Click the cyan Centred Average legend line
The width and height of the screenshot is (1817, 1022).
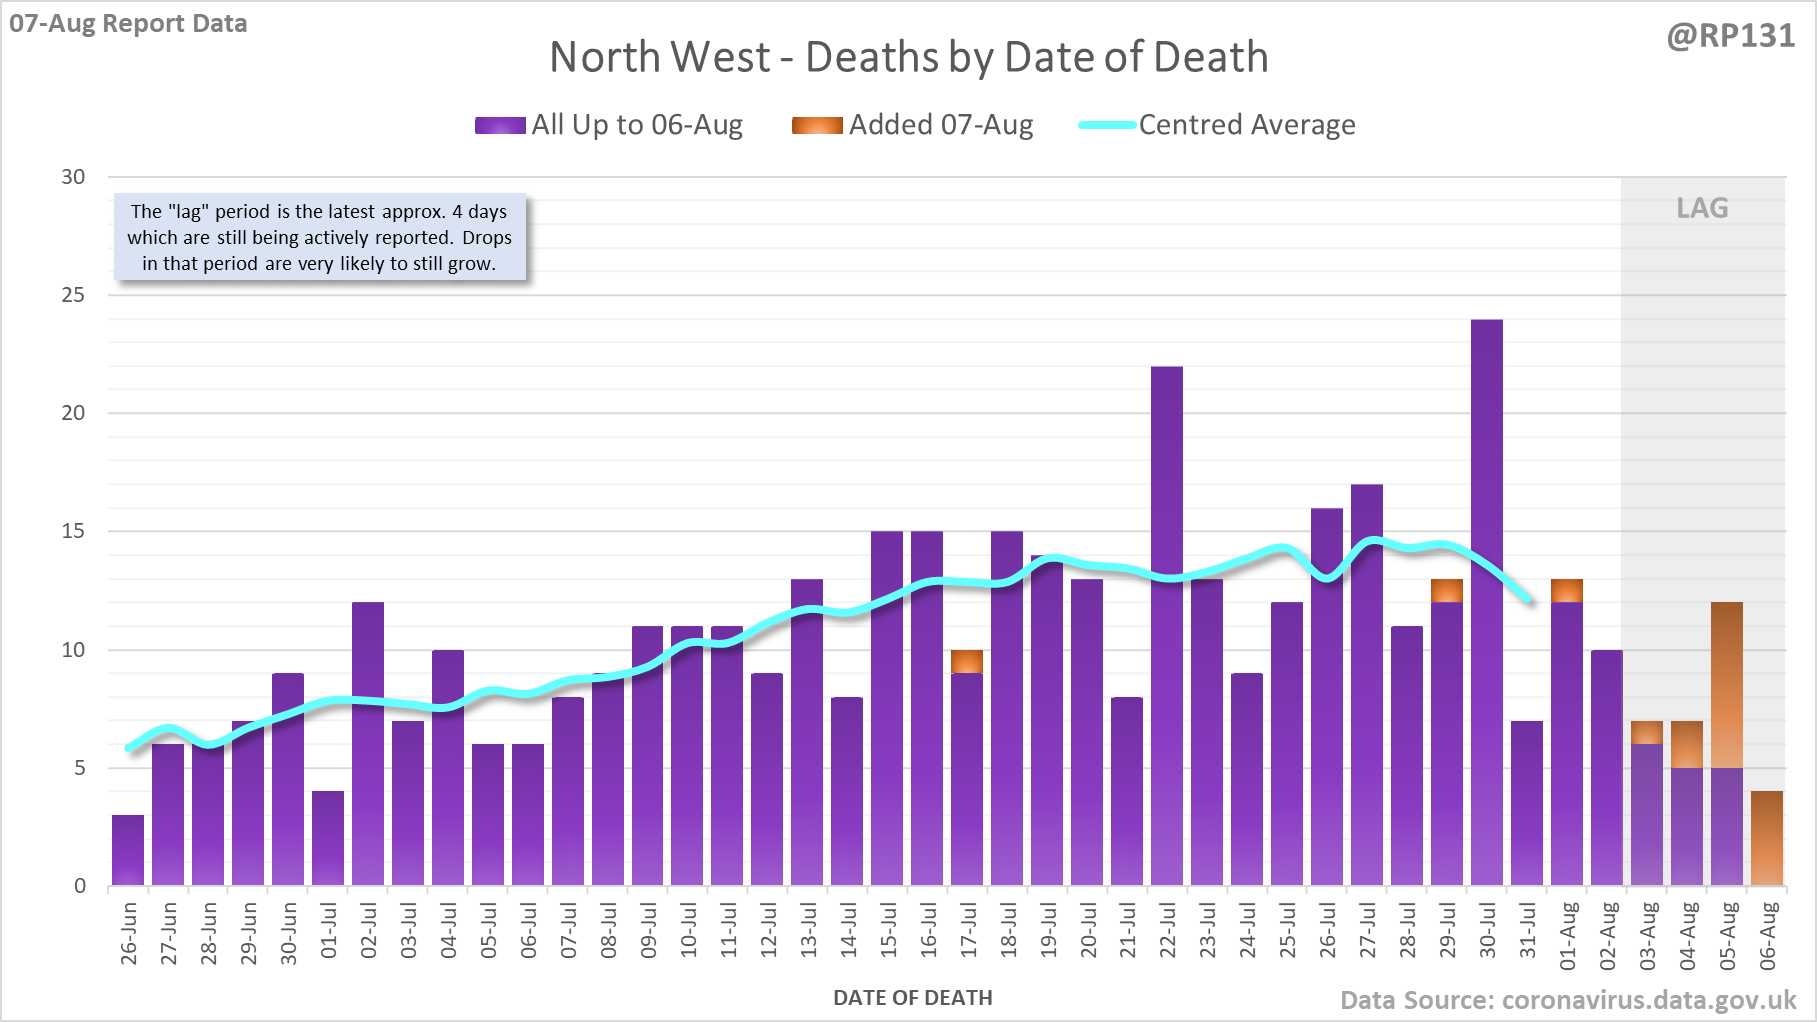coord(1107,125)
